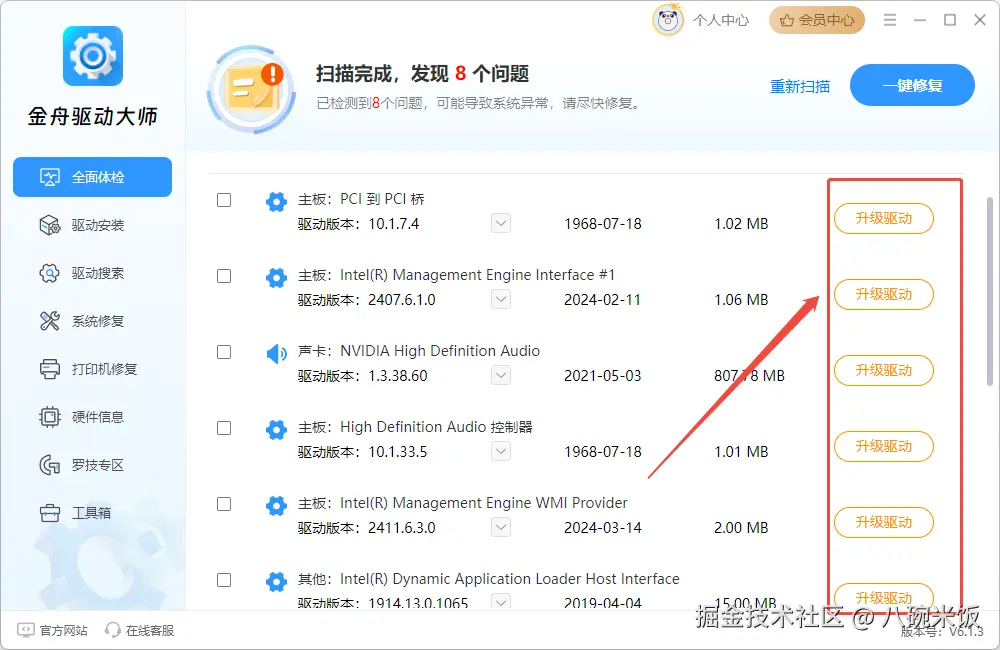Image resolution: width=1000 pixels, height=650 pixels.
Task: Open version dropdown for driver 1.3.38.60
Action: [501, 375]
